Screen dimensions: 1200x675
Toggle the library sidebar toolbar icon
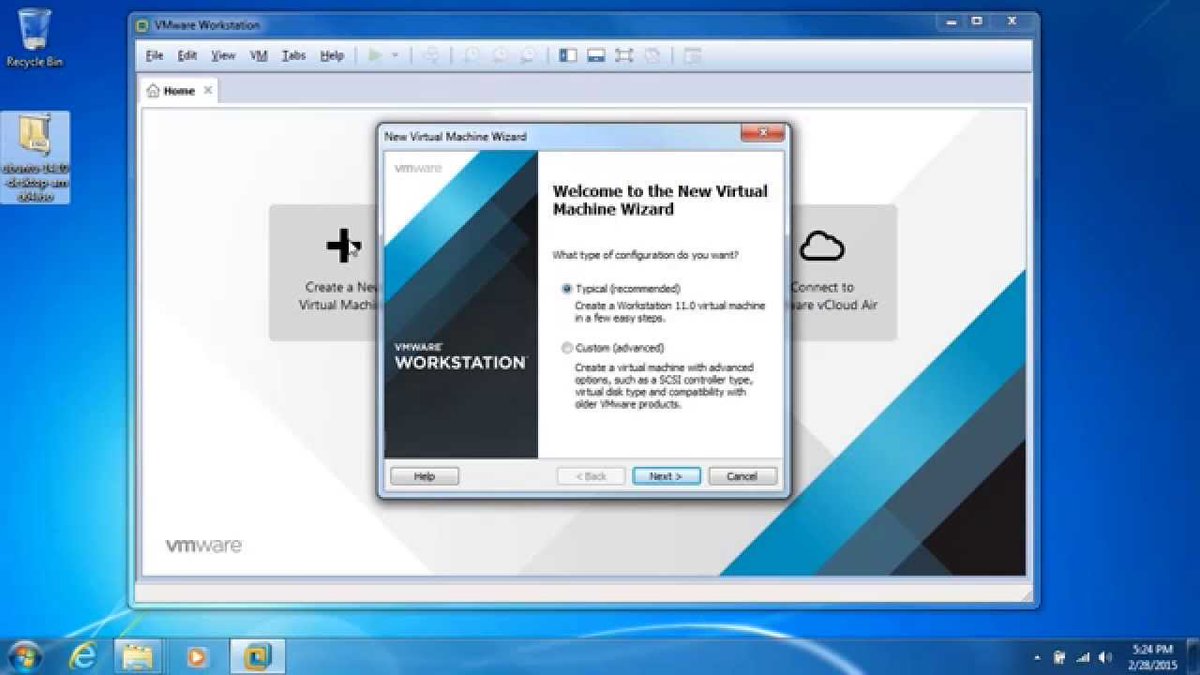click(568, 56)
